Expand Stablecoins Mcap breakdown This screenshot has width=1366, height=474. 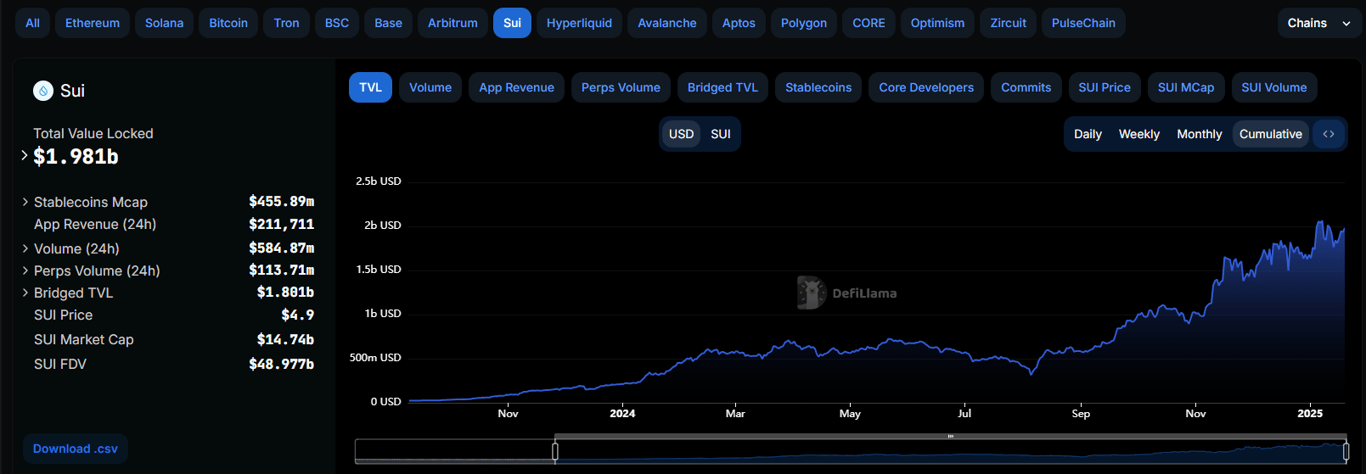(26, 202)
